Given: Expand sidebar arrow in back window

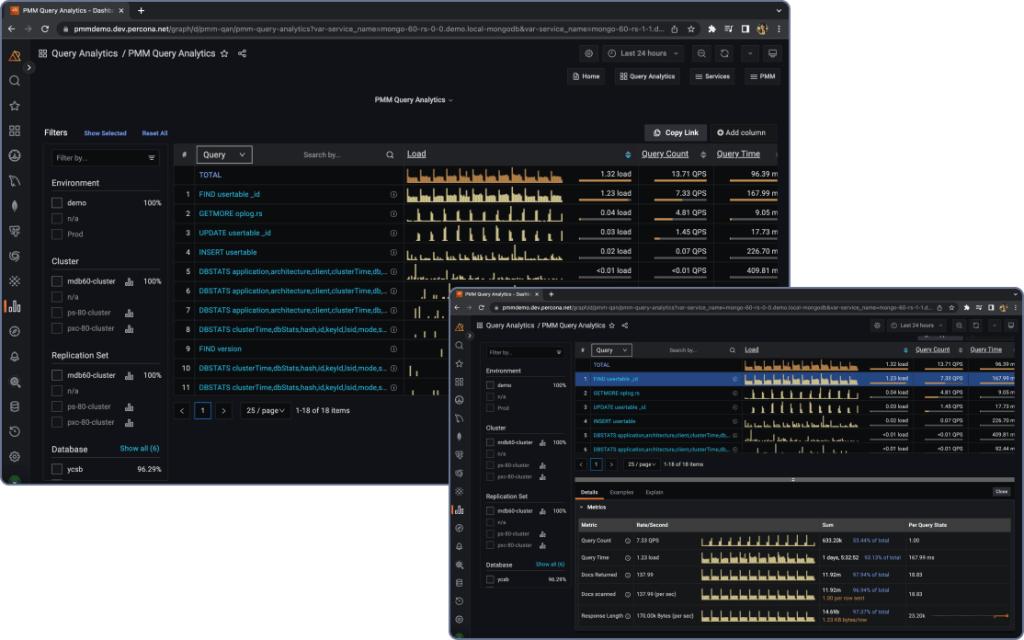Looking at the screenshot, I should click(x=29, y=67).
